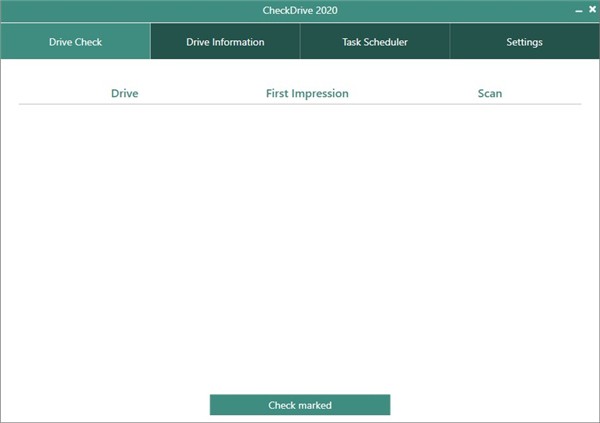Click the First Impression column header
Screen dimensions: 600x423
click(x=307, y=93)
